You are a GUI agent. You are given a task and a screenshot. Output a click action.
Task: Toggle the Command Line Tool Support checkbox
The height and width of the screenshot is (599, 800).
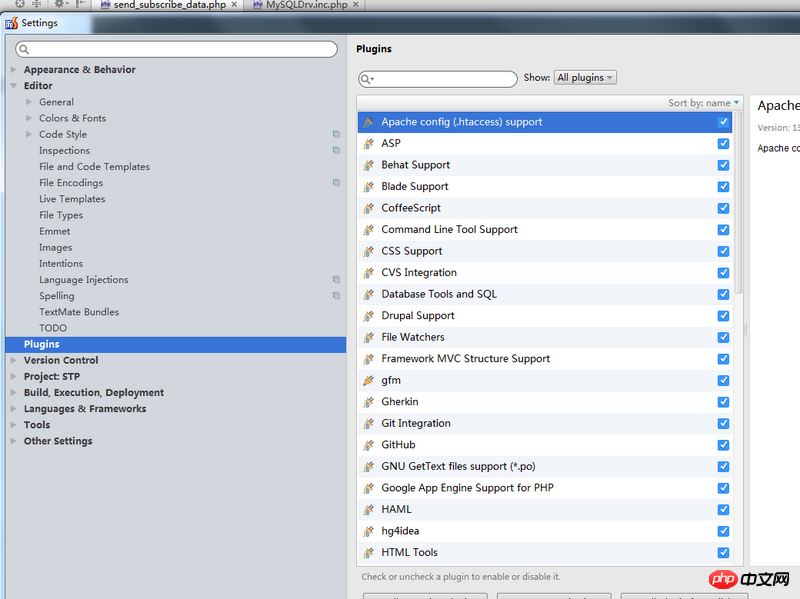point(723,230)
